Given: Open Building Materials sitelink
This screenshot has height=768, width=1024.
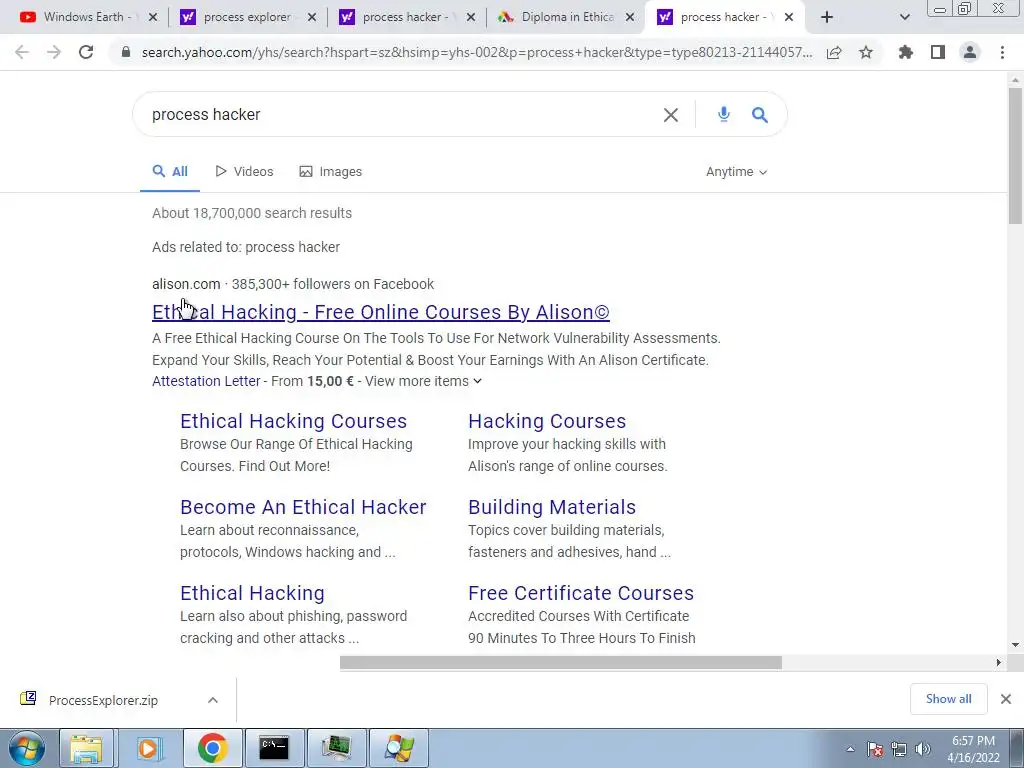Looking at the screenshot, I should [x=552, y=507].
